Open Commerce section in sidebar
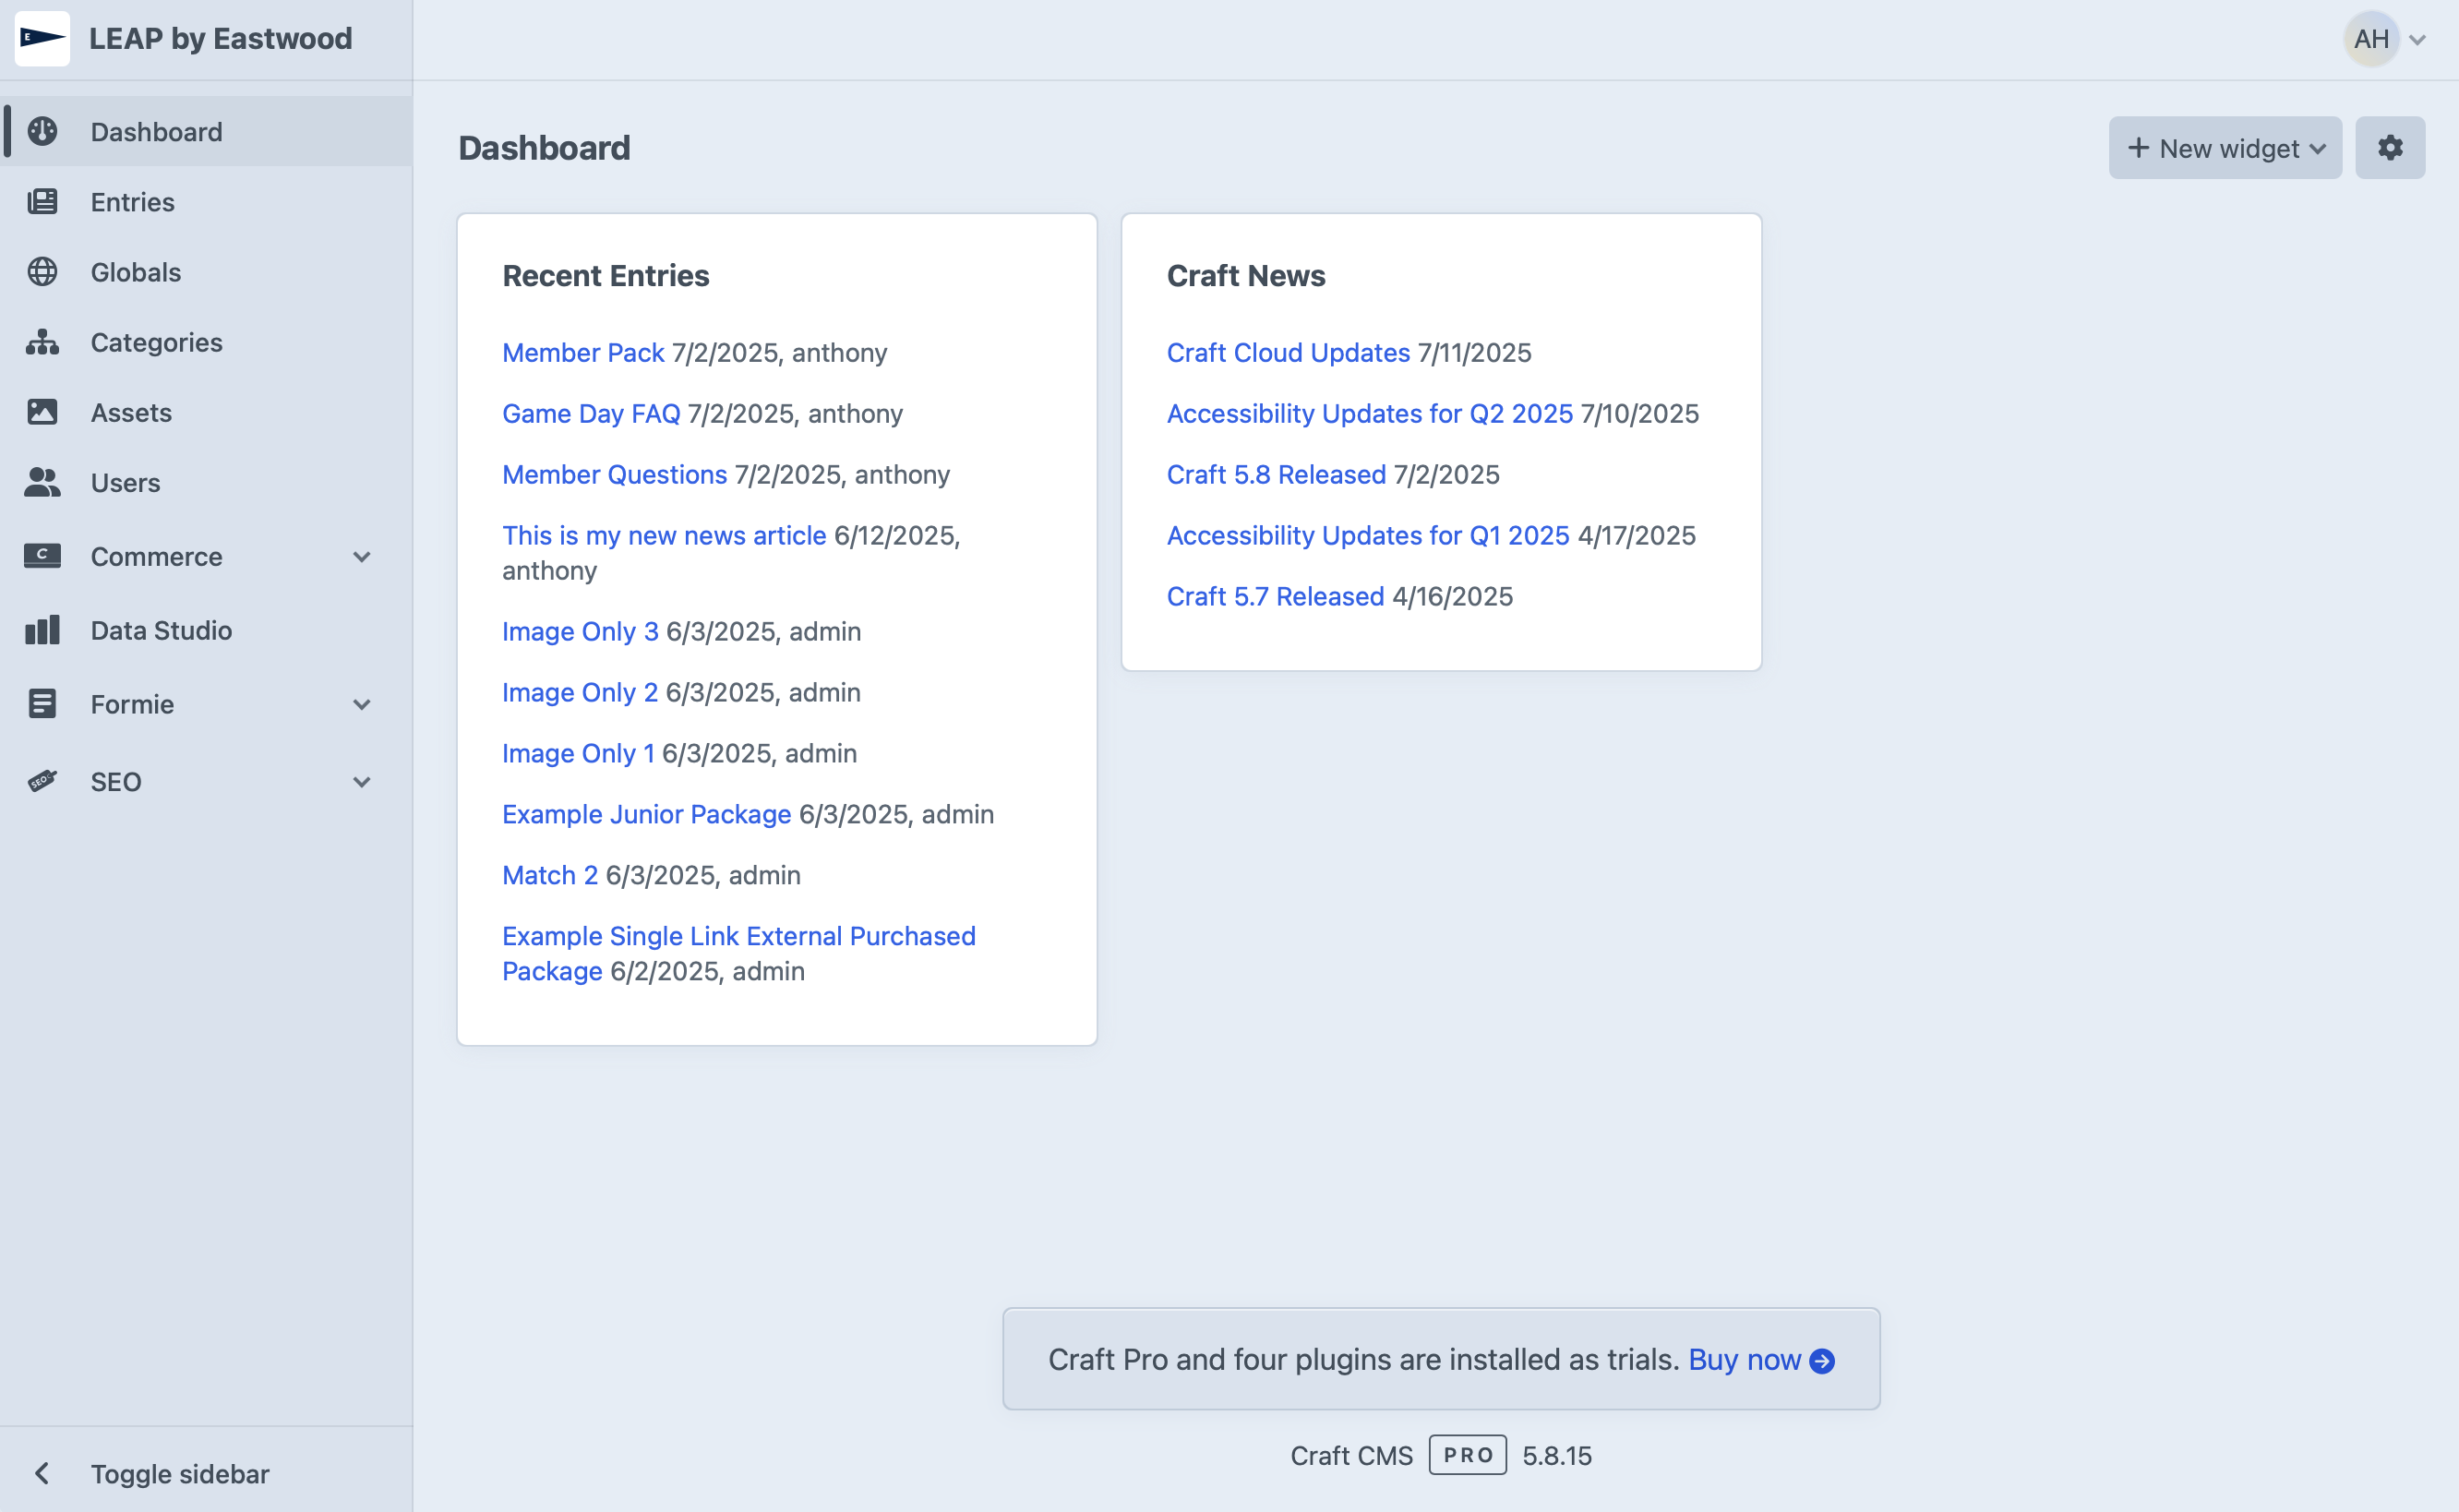Viewport: 2459px width, 1512px height. click(156, 557)
